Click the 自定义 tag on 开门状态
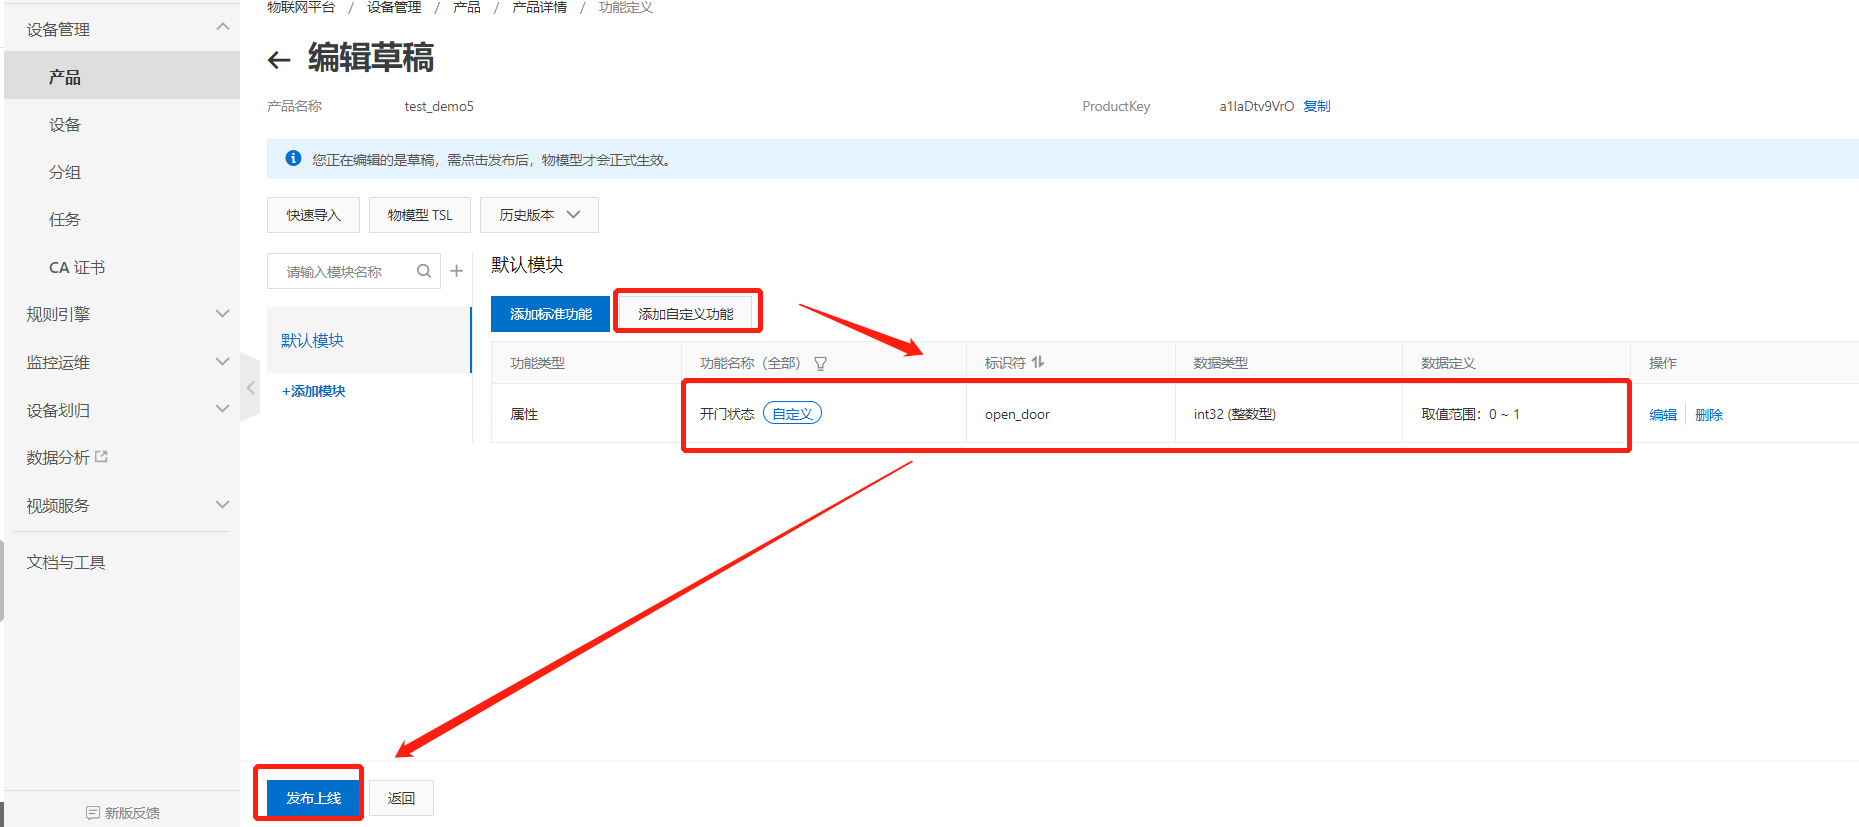The width and height of the screenshot is (1859, 827). click(792, 413)
